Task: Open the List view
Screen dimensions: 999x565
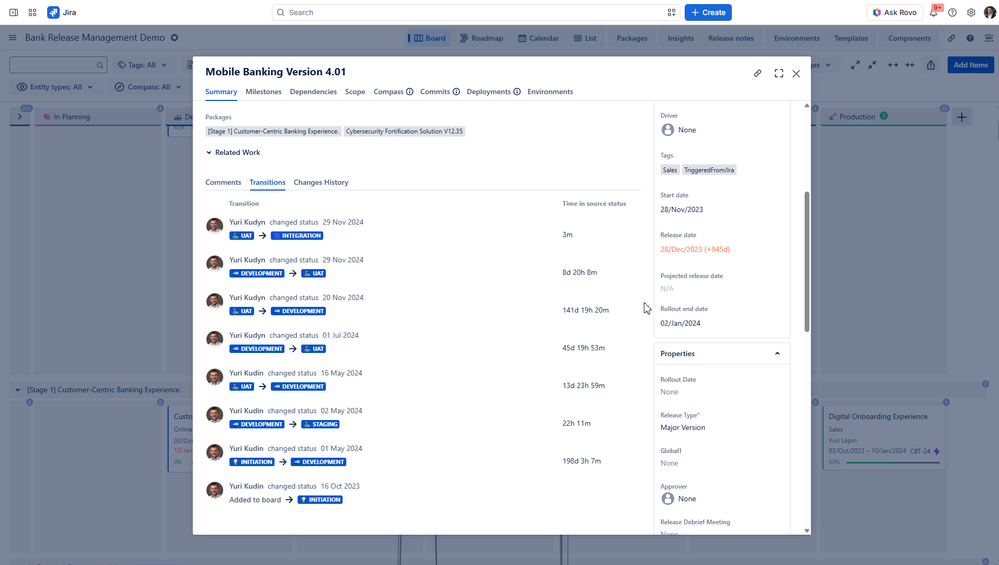Action: (586, 38)
